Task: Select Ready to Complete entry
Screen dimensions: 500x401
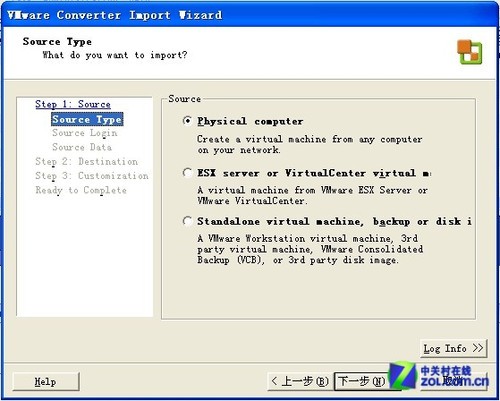Action: (81, 190)
